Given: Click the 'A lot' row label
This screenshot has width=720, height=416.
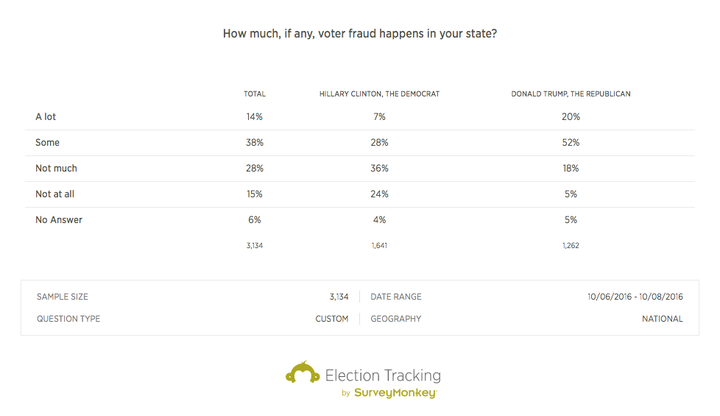Looking at the screenshot, I should point(45,117).
